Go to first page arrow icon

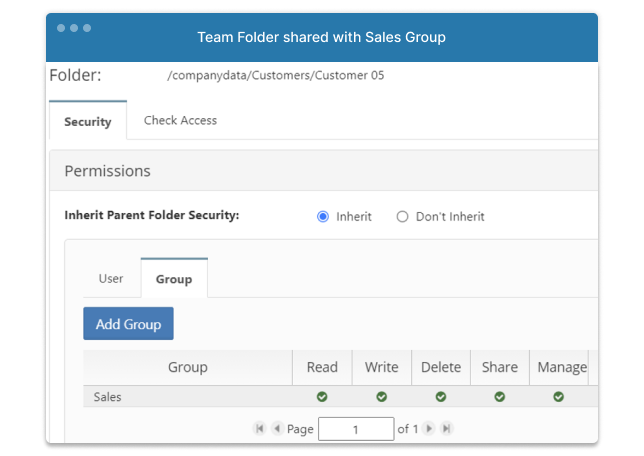pos(260,428)
